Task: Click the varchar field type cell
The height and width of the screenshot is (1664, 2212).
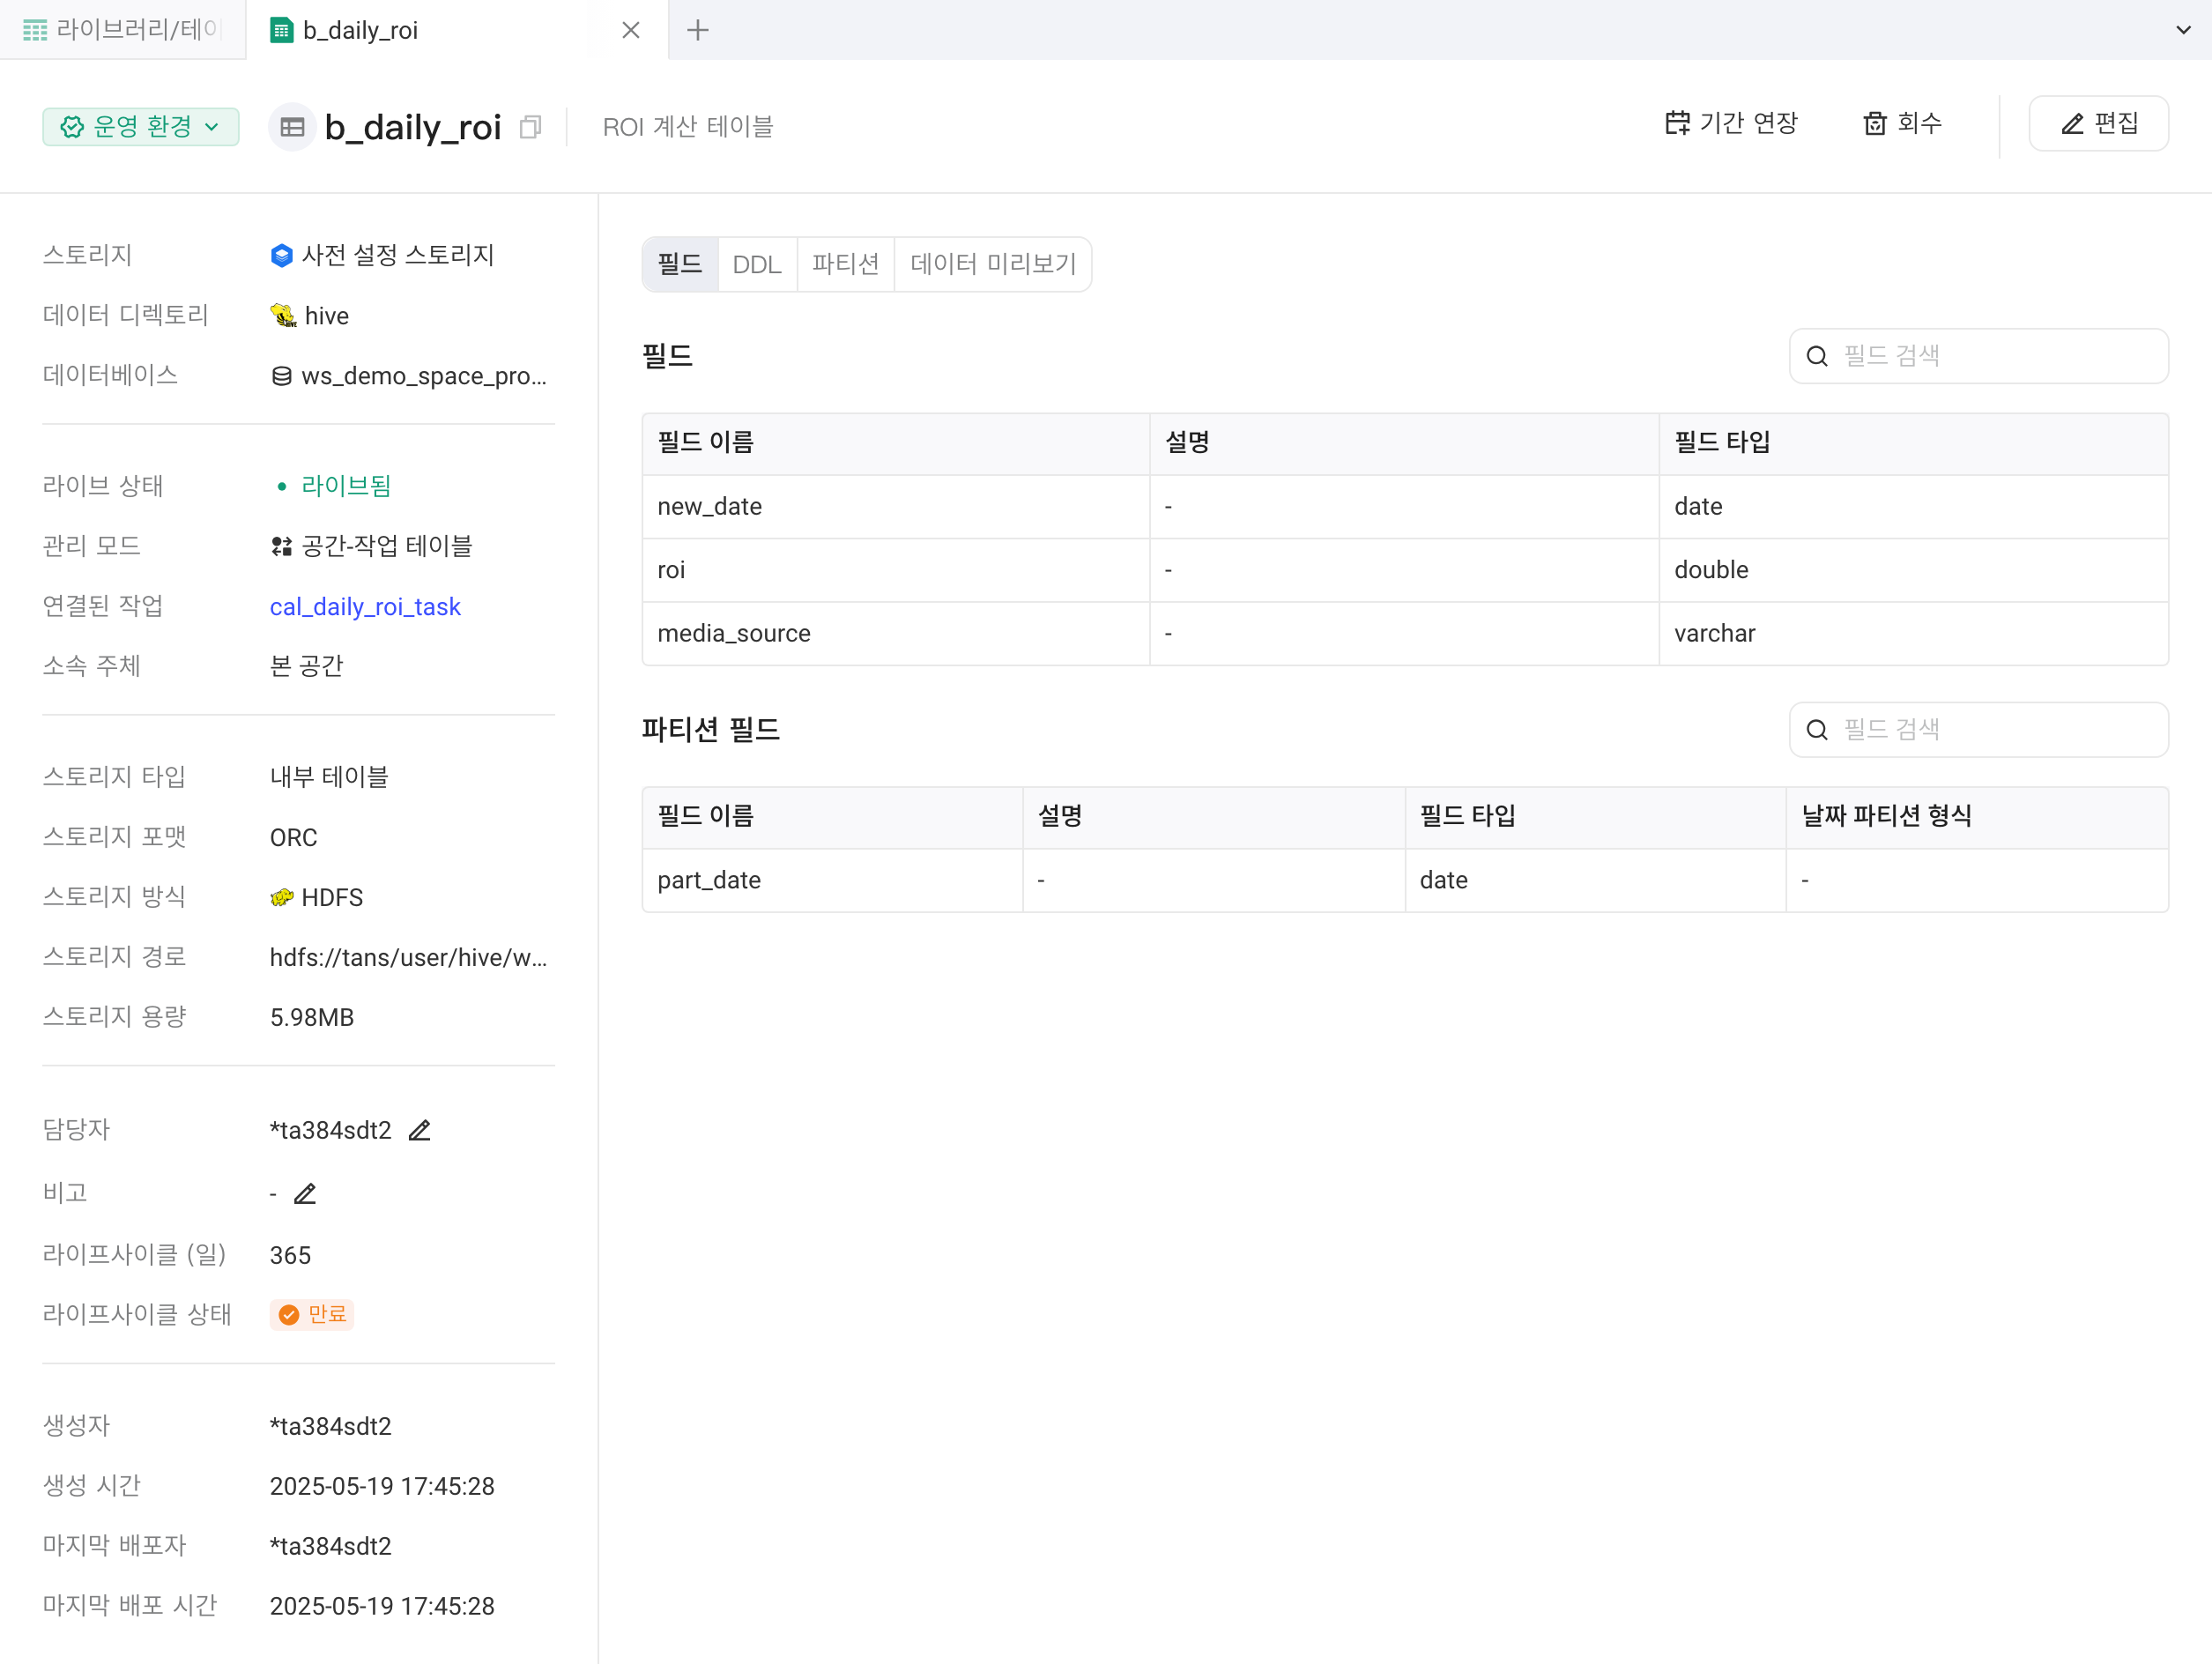Action: click(x=1913, y=633)
